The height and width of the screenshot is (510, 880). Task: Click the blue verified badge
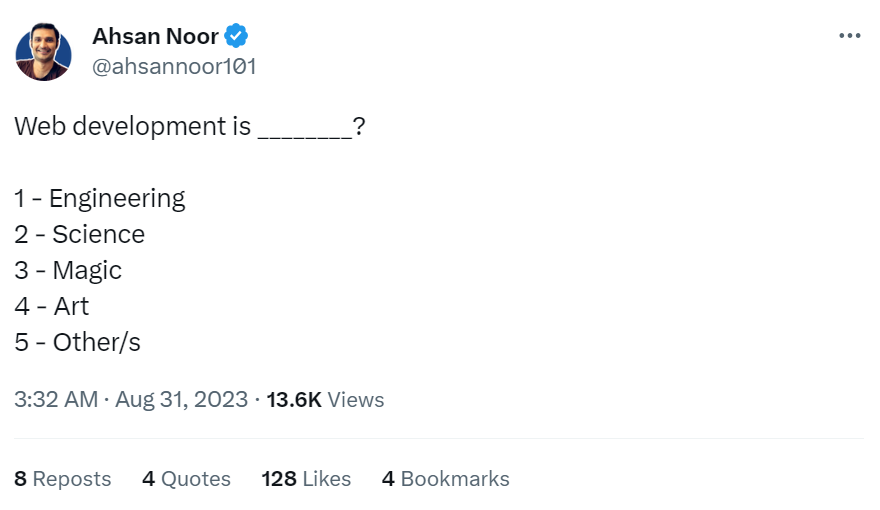(x=236, y=36)
